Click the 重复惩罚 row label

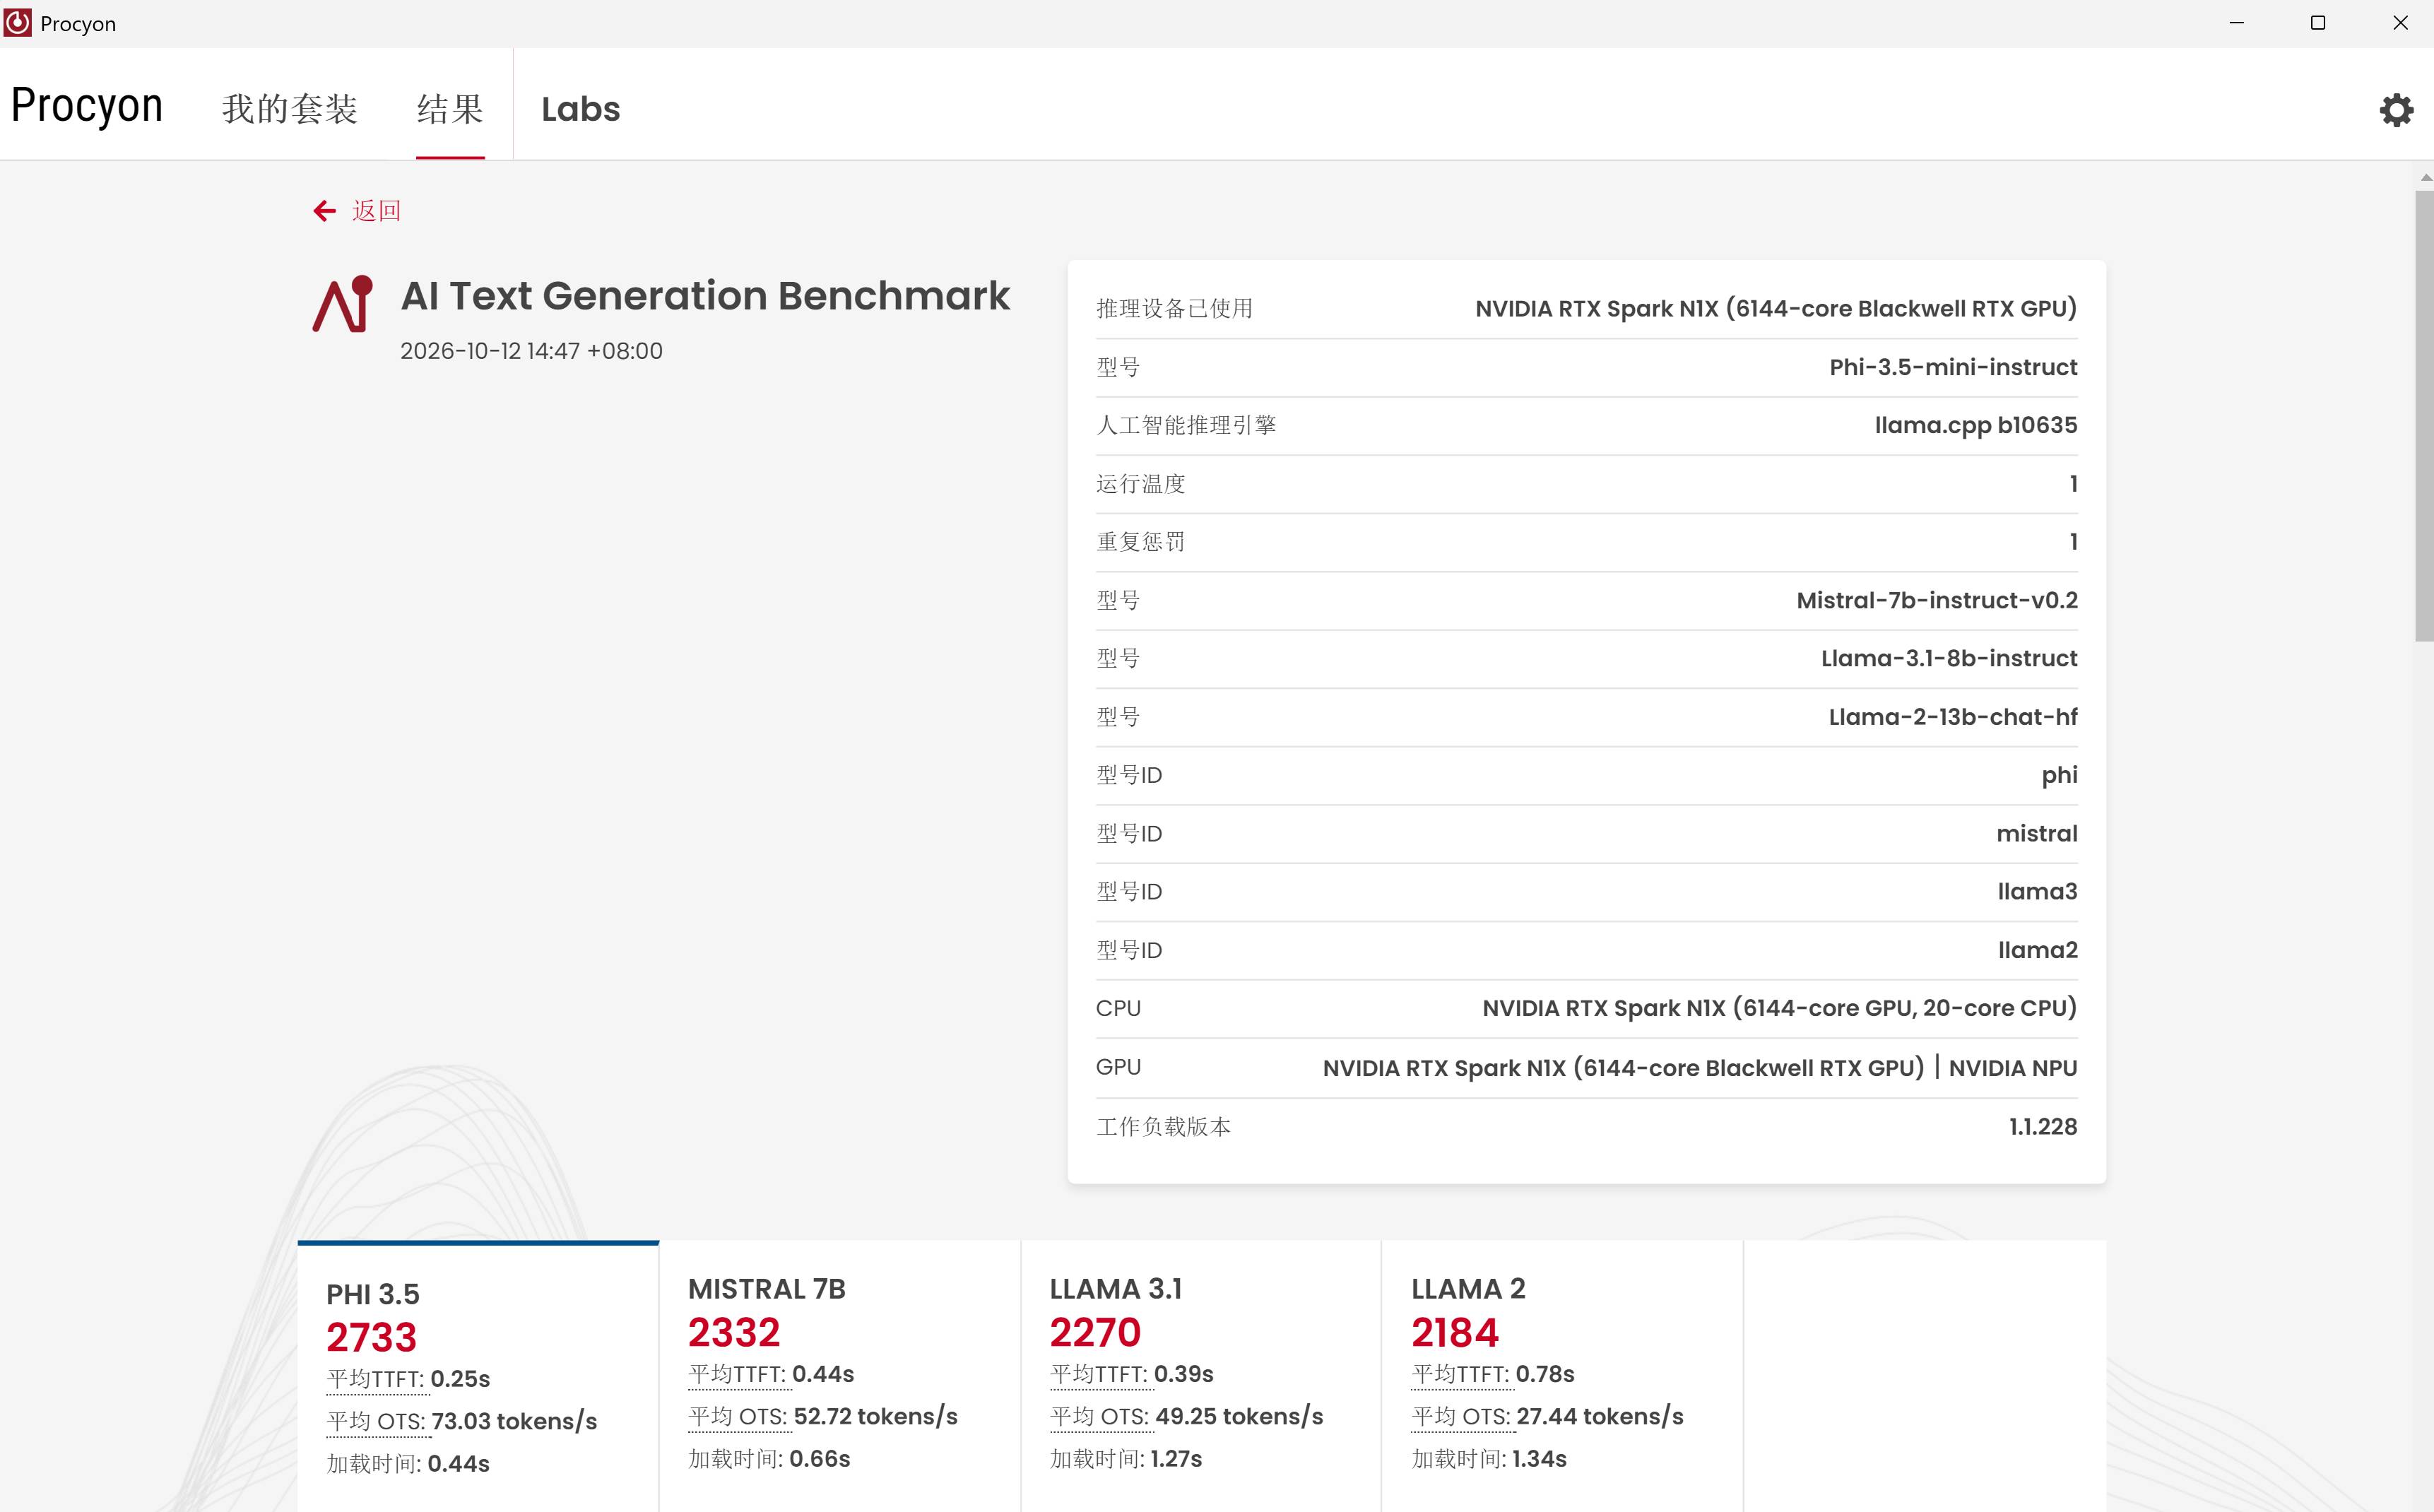[x=1141, y=542]
